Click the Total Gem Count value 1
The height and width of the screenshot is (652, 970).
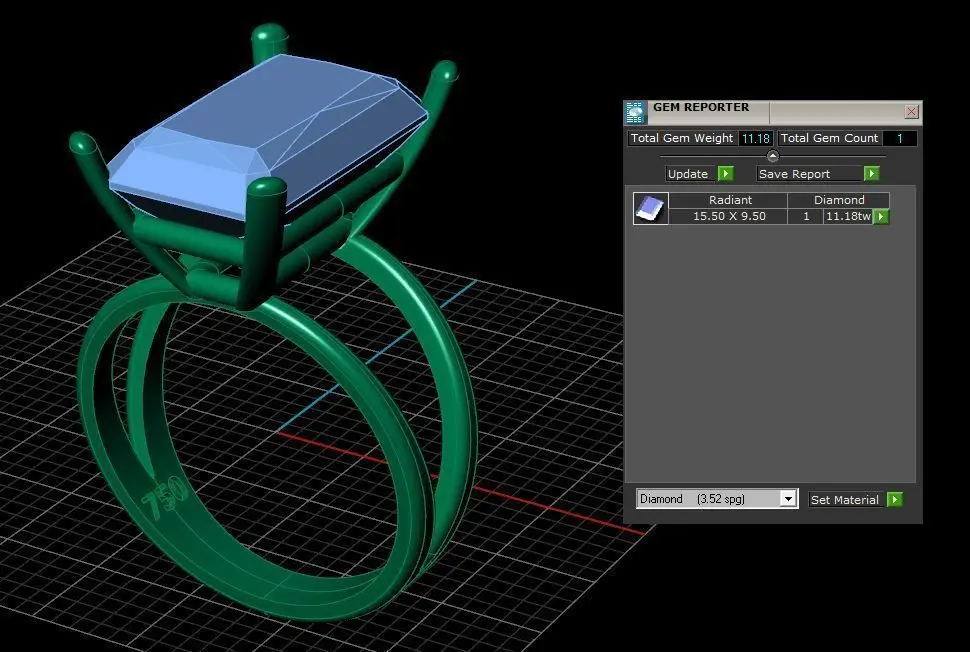(899, 139)
